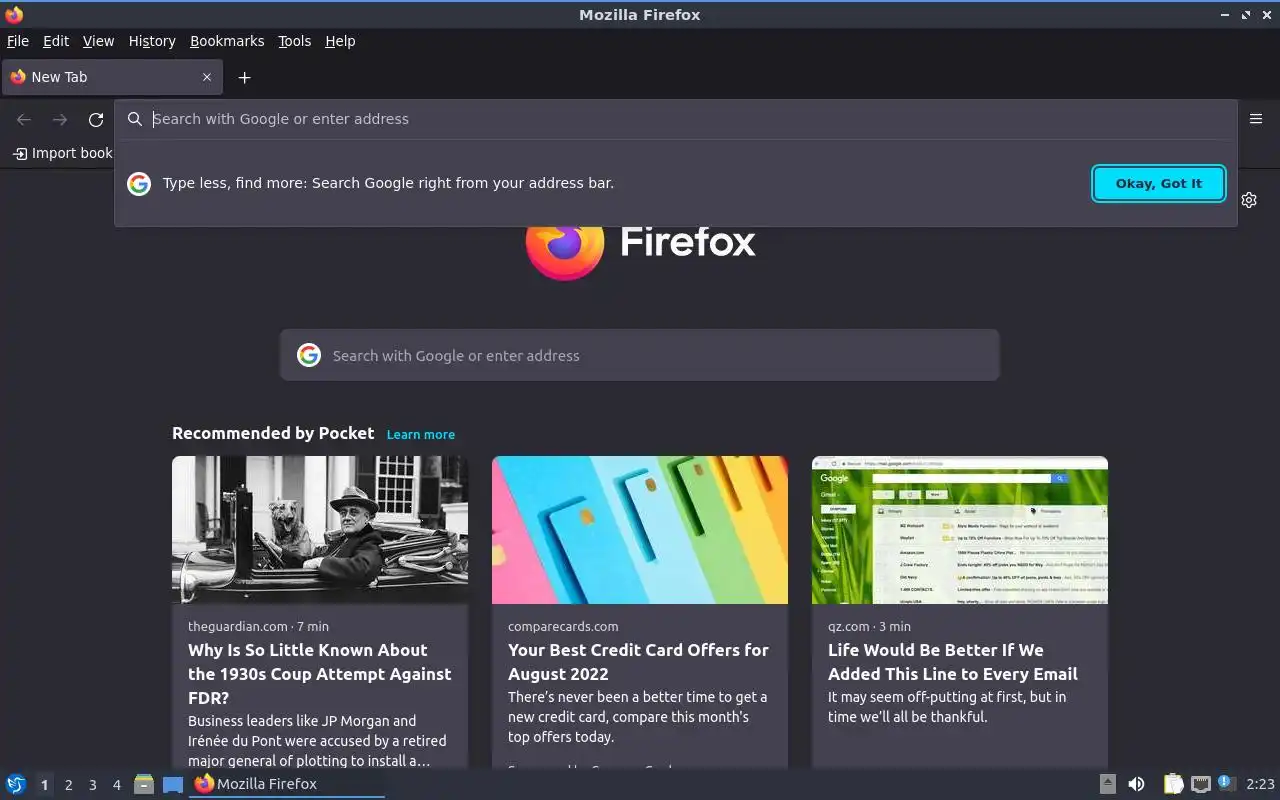This screenshot has height=800, width=1280.
Task: Open the hamburger application menu
Action: coord(1256,119)
